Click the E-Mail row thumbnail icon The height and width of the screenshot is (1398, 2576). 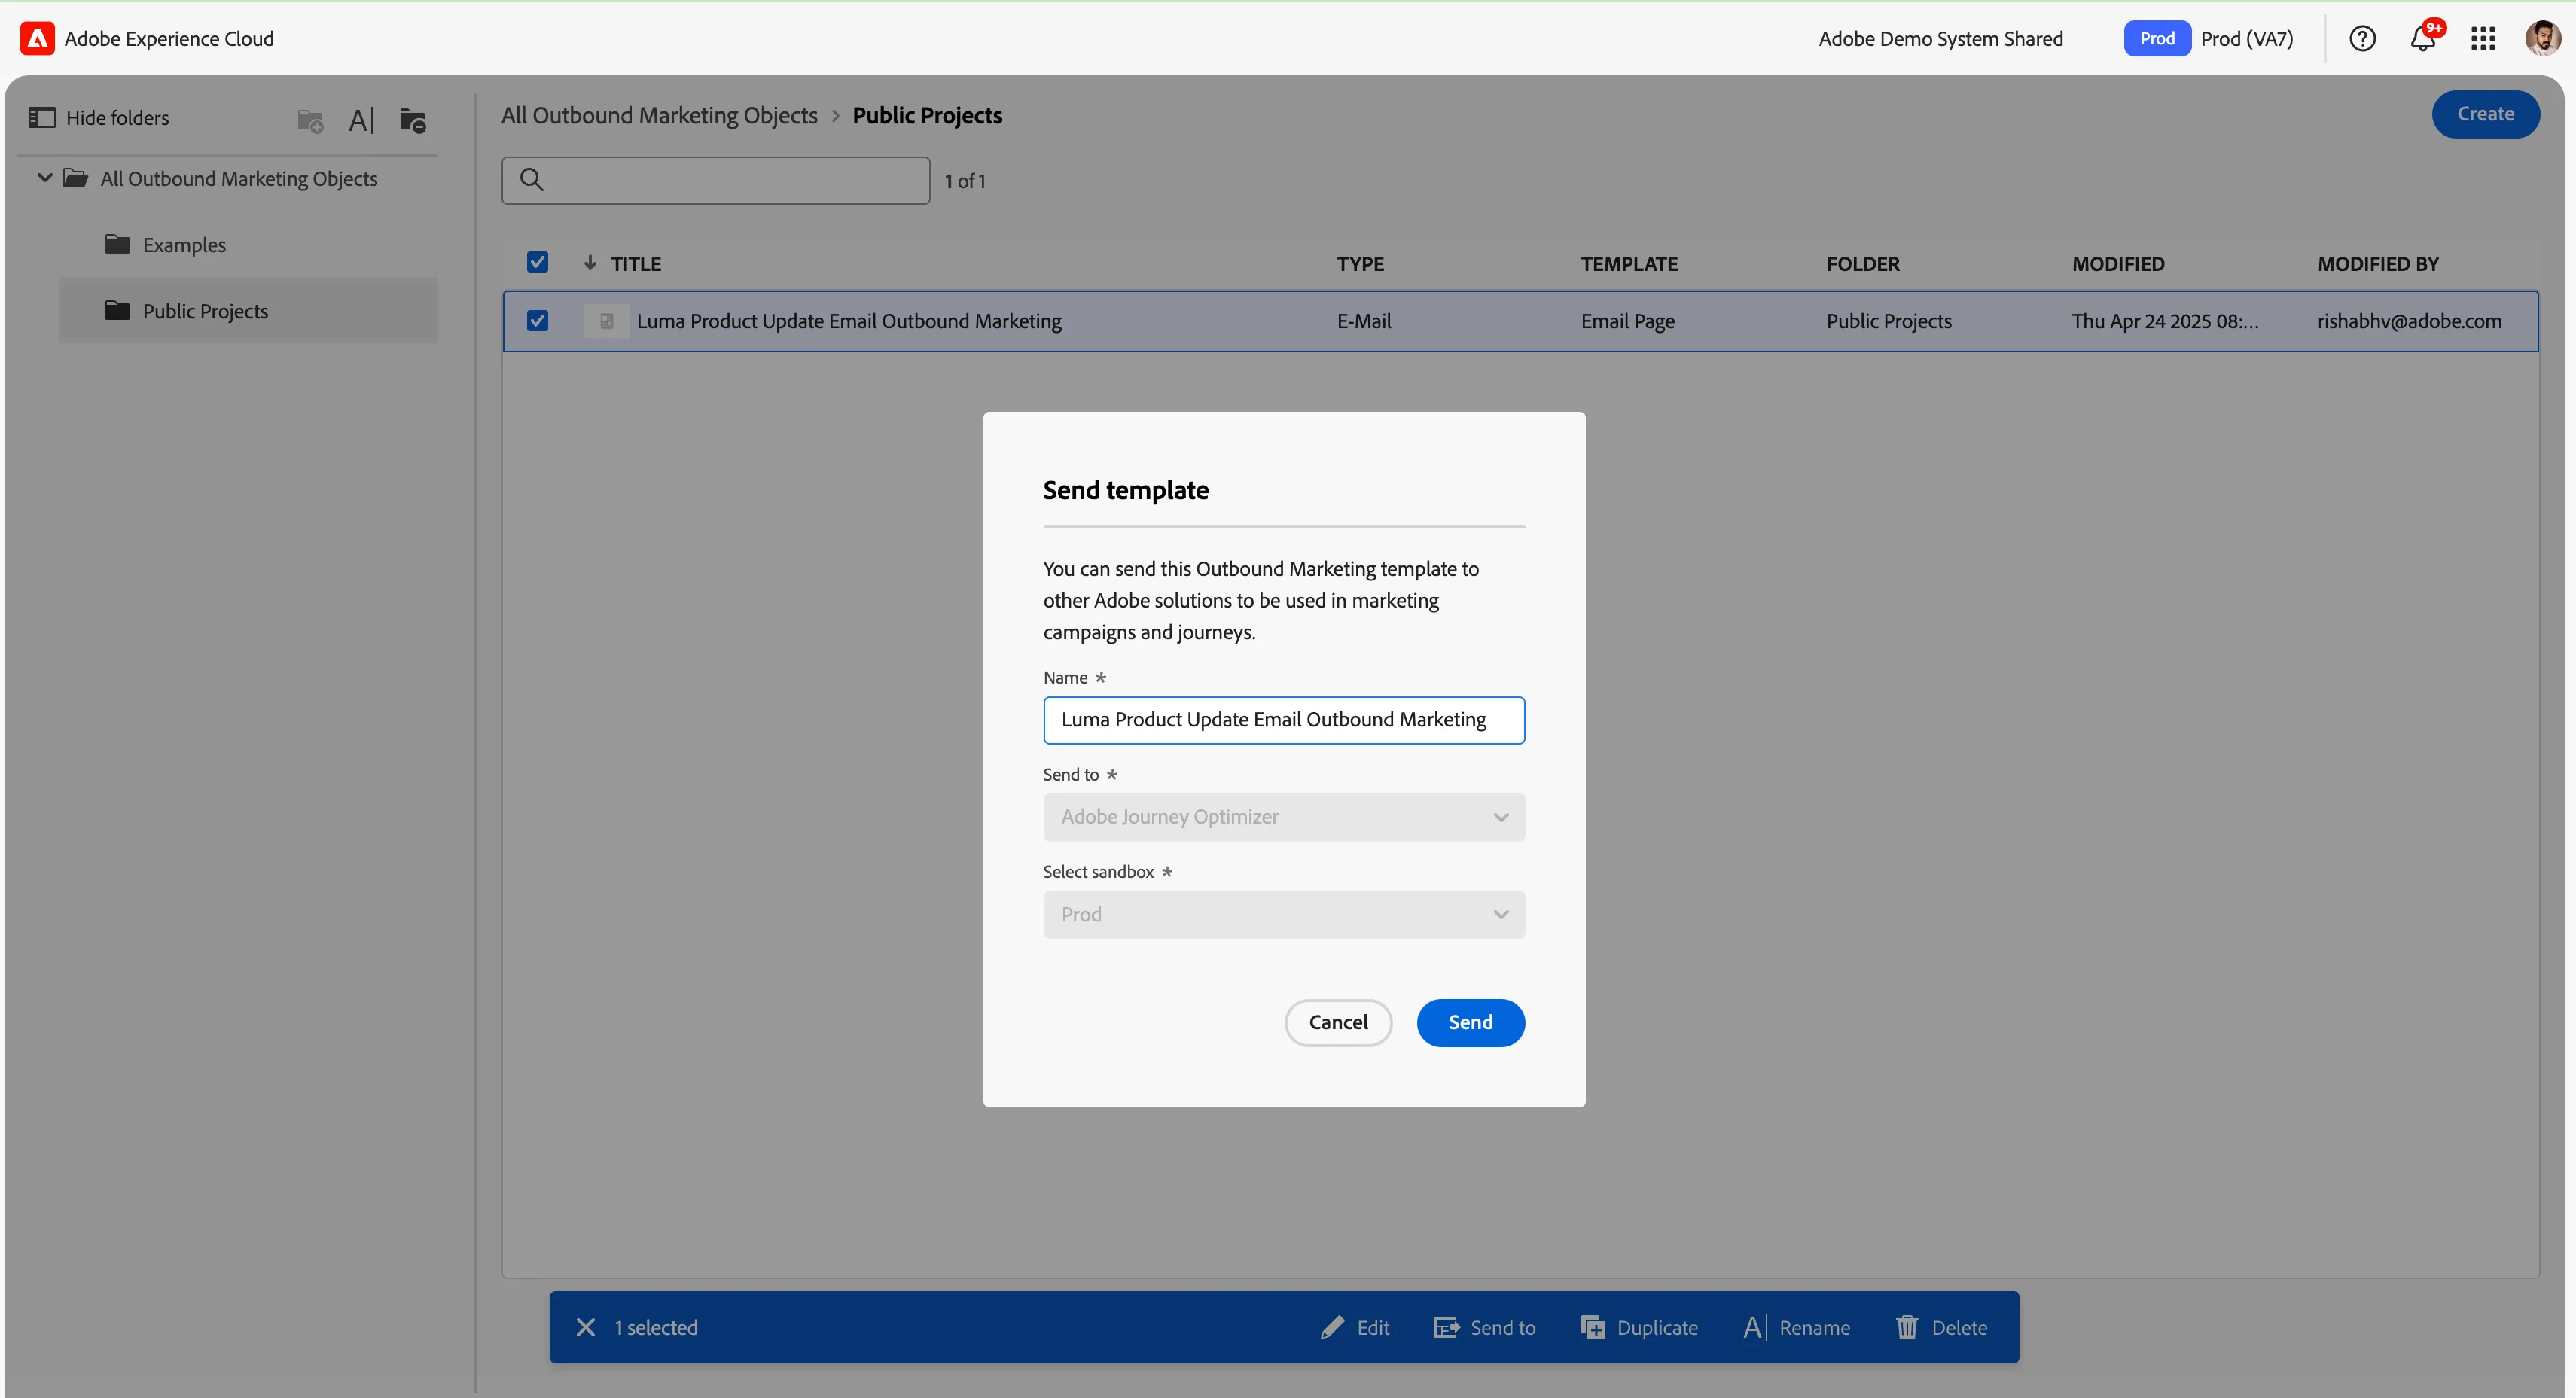(606, 321)
